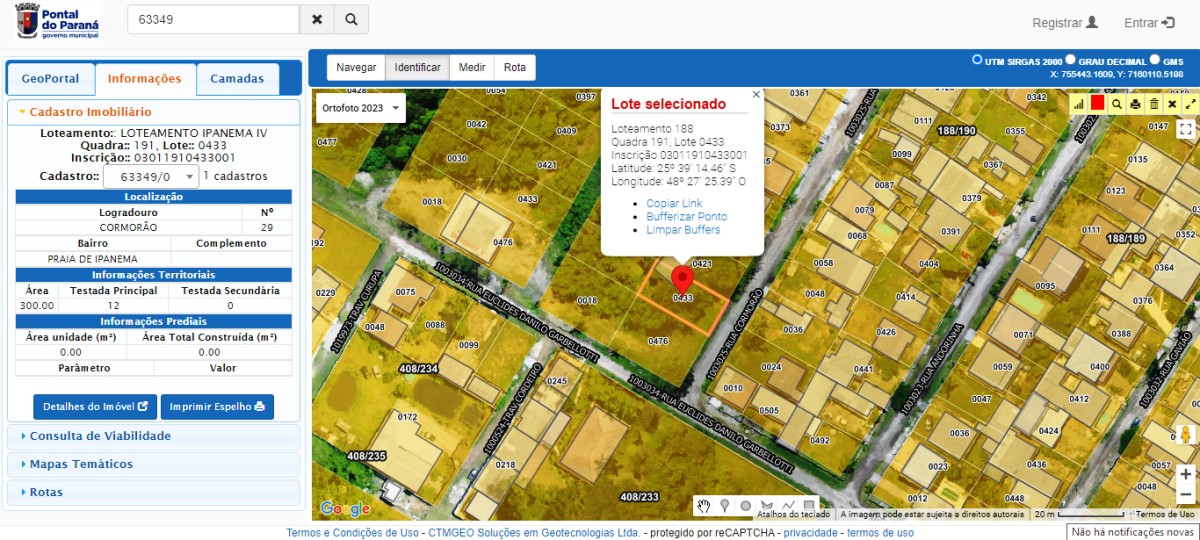Viewport: 1200px width, 540px height.
Task: Click the red map marker pin
Action: (x=682, y=279)
